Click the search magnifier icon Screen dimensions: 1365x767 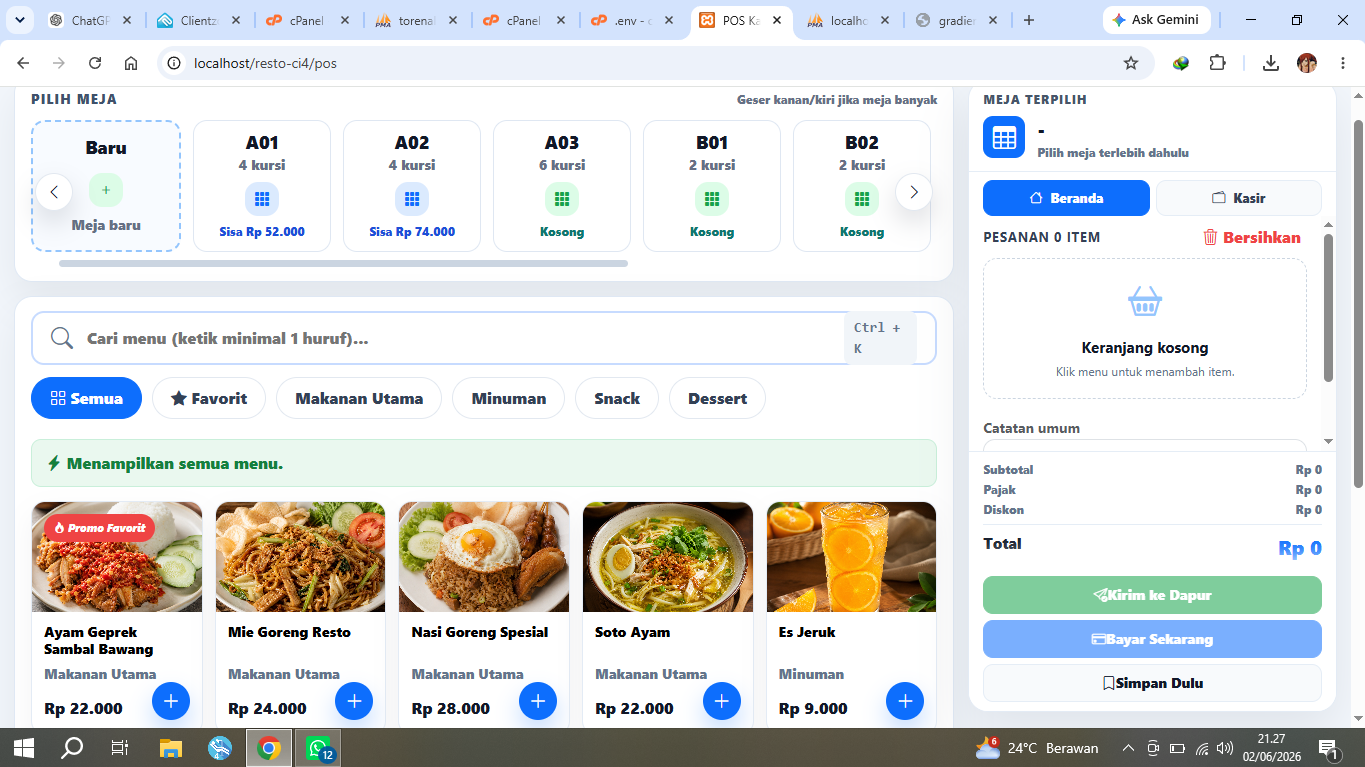62,338
